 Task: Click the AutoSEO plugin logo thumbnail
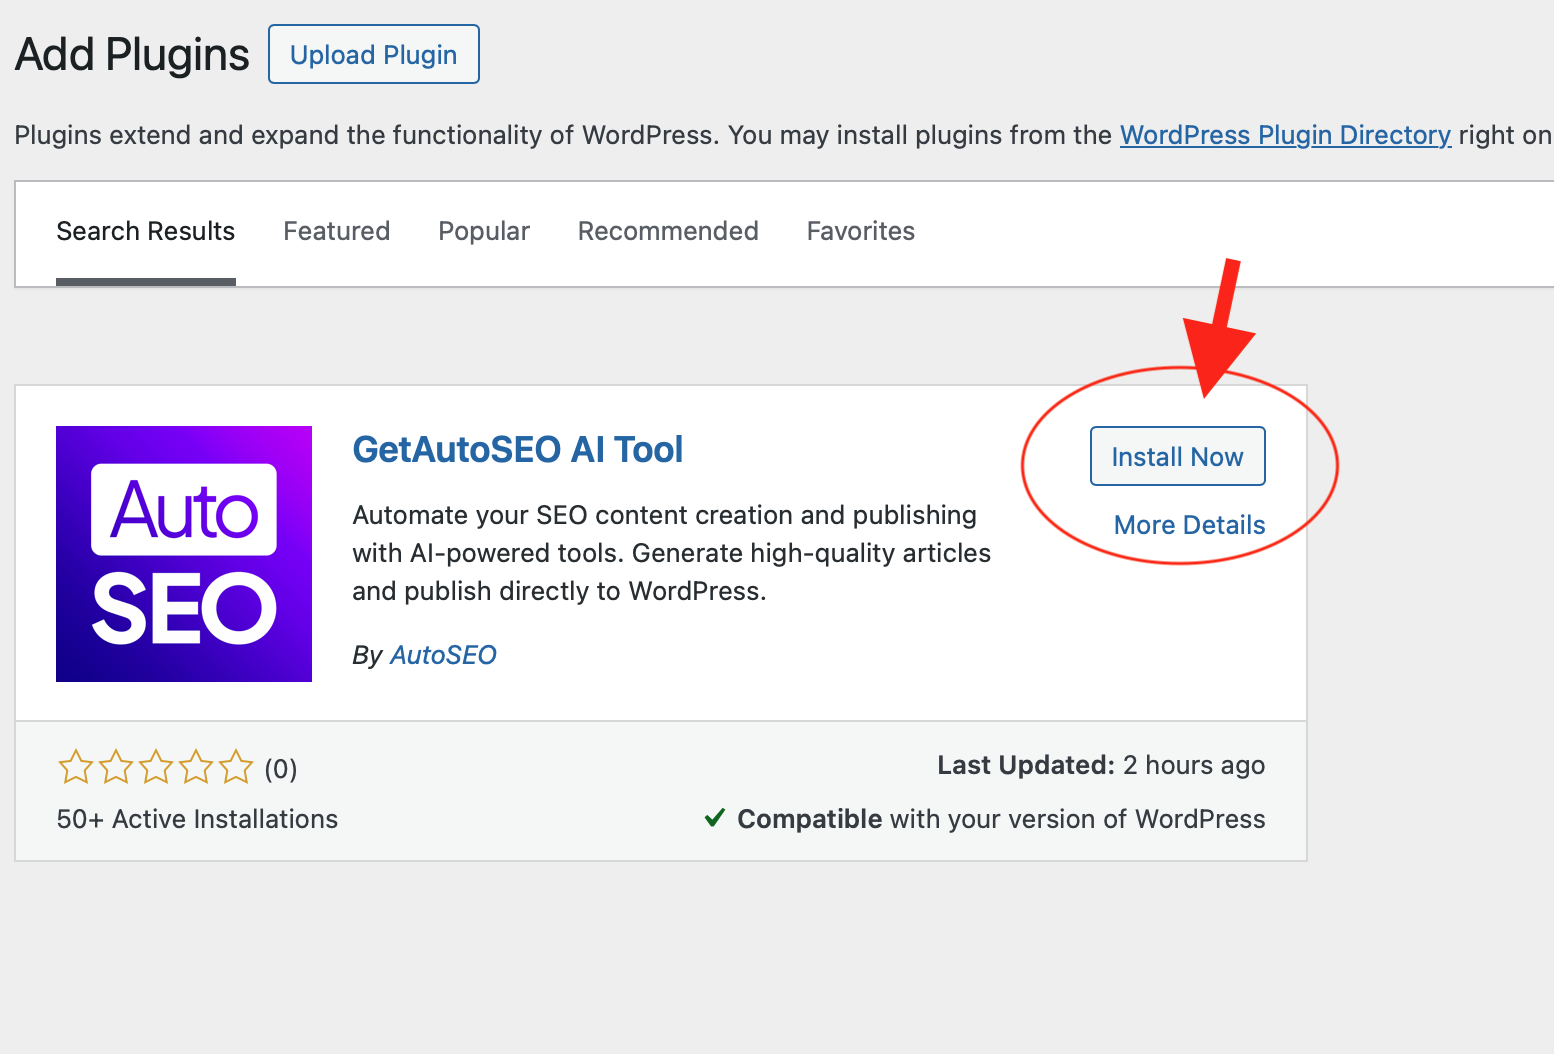(x=183, y=553)
